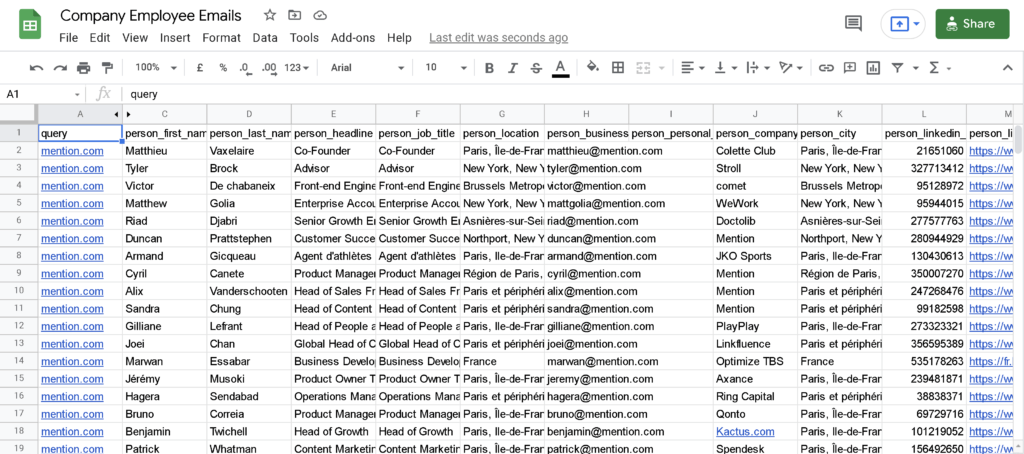Select row 10 header
Viewport: 1024px width, 454px height.
(19, 291)
